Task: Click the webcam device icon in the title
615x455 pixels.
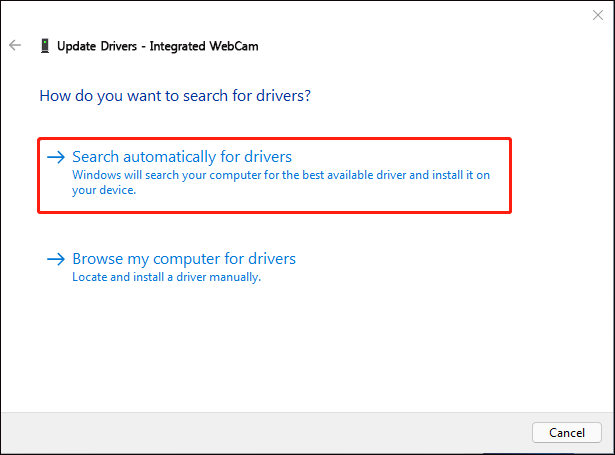Action: (45, 46)
